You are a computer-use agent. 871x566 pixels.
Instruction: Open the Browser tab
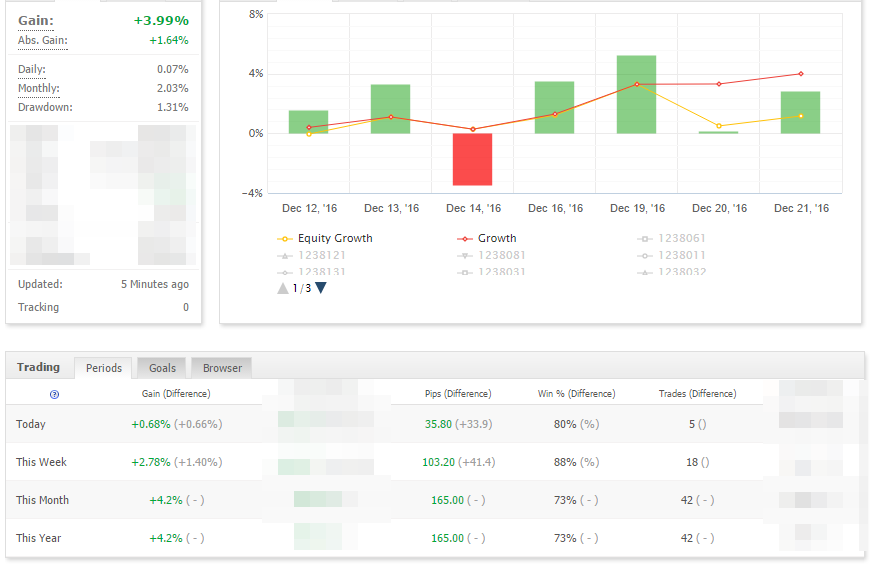click(x=222, y=368)
